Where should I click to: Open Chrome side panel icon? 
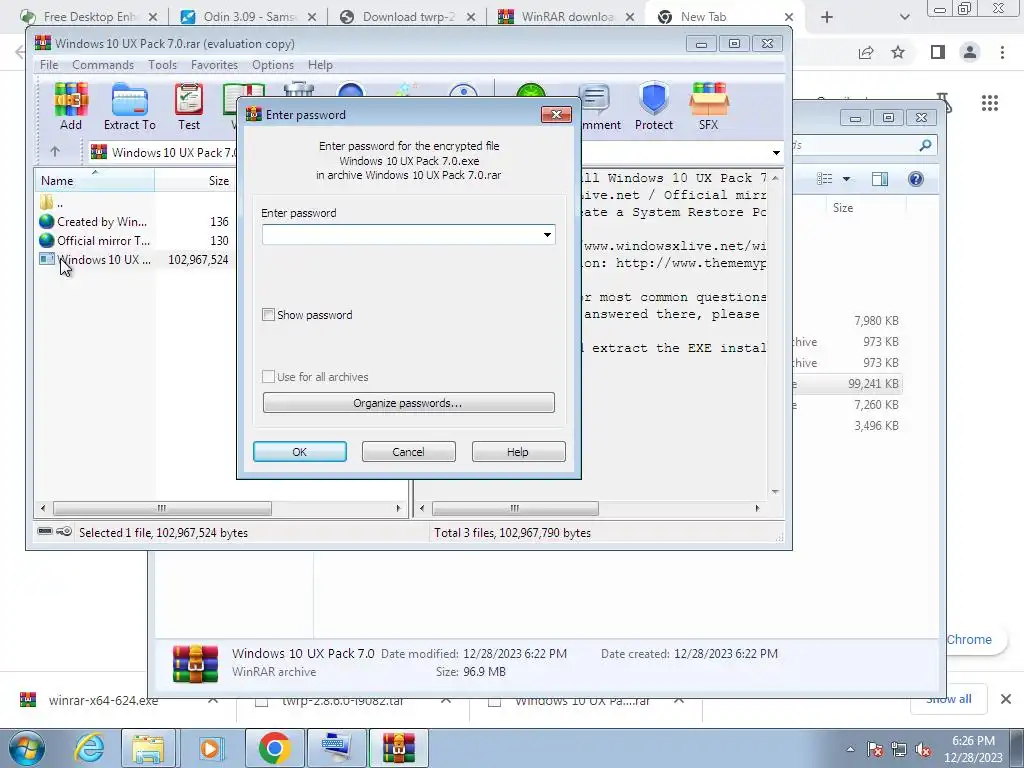click(938, 52)
